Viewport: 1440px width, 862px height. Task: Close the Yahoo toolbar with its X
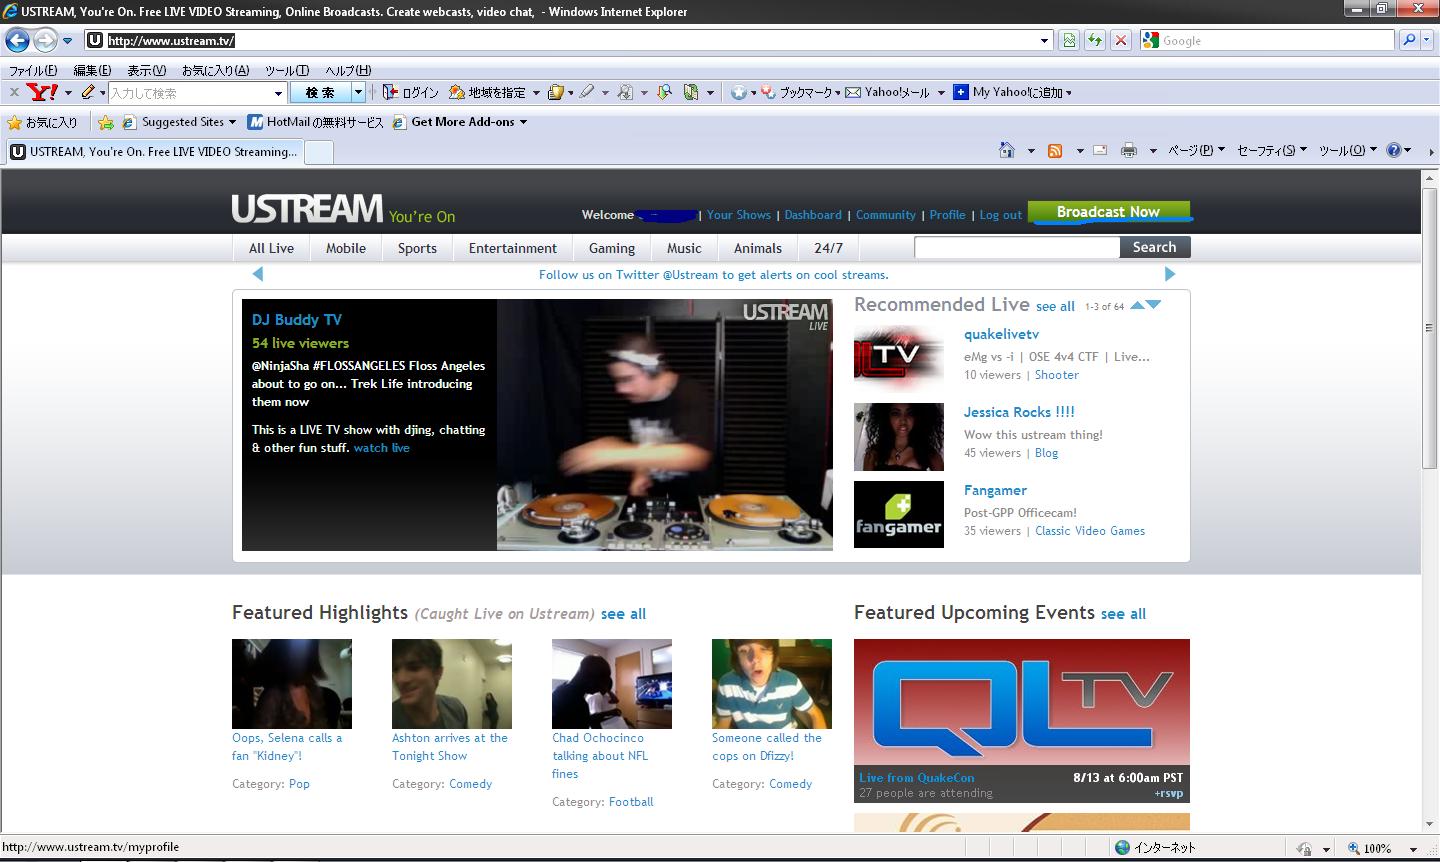click(14, 92)
